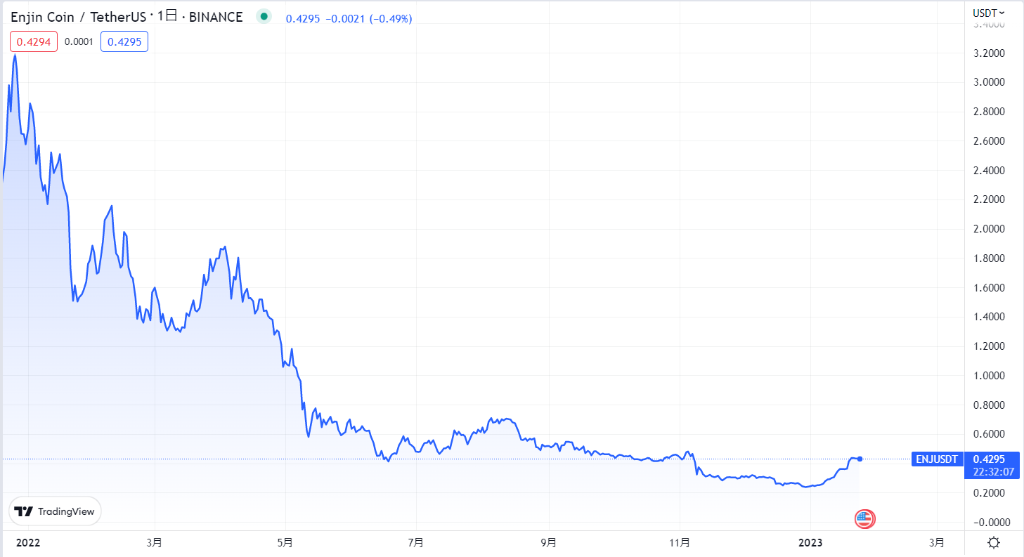Click the 3.2000 price axis label
1024x557 pixels.
tap(989, 53)
